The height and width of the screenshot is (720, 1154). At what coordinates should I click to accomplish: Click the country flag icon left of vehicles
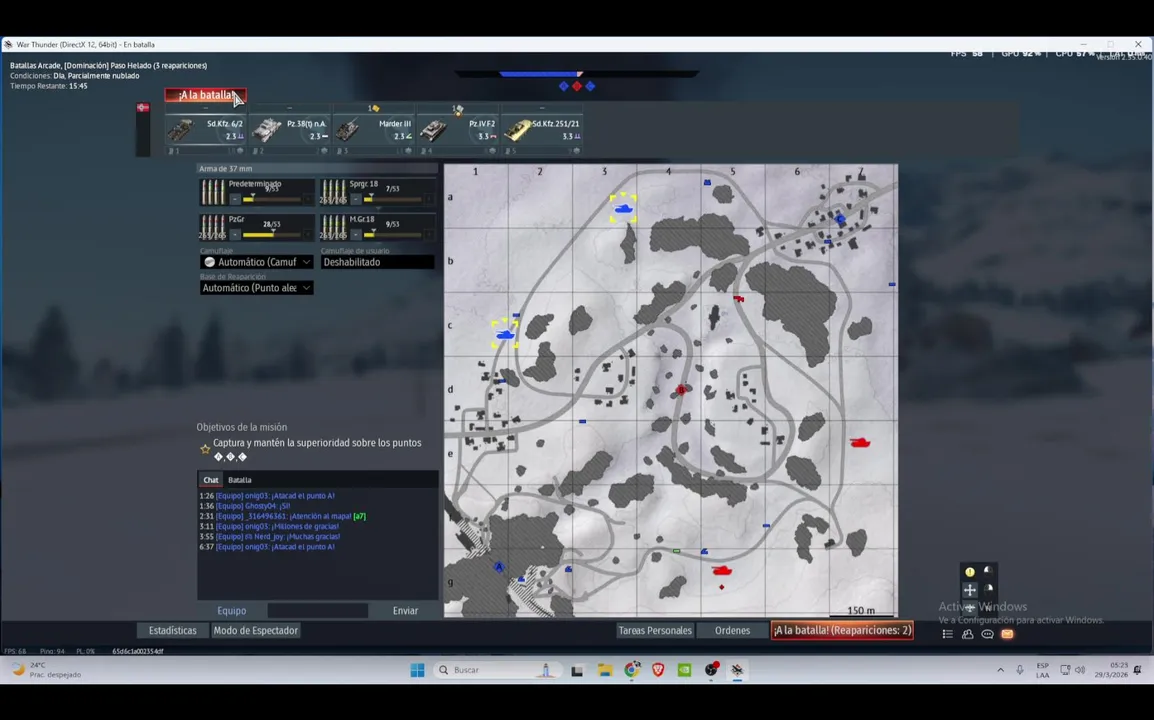[x=143, y=107]
